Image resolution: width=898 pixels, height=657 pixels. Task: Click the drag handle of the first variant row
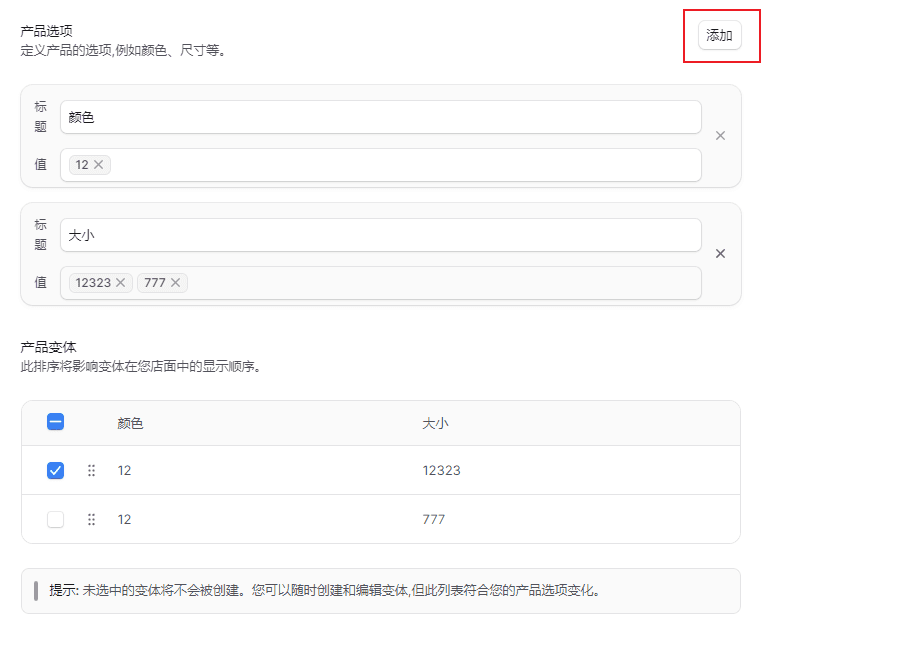[91, 470]
